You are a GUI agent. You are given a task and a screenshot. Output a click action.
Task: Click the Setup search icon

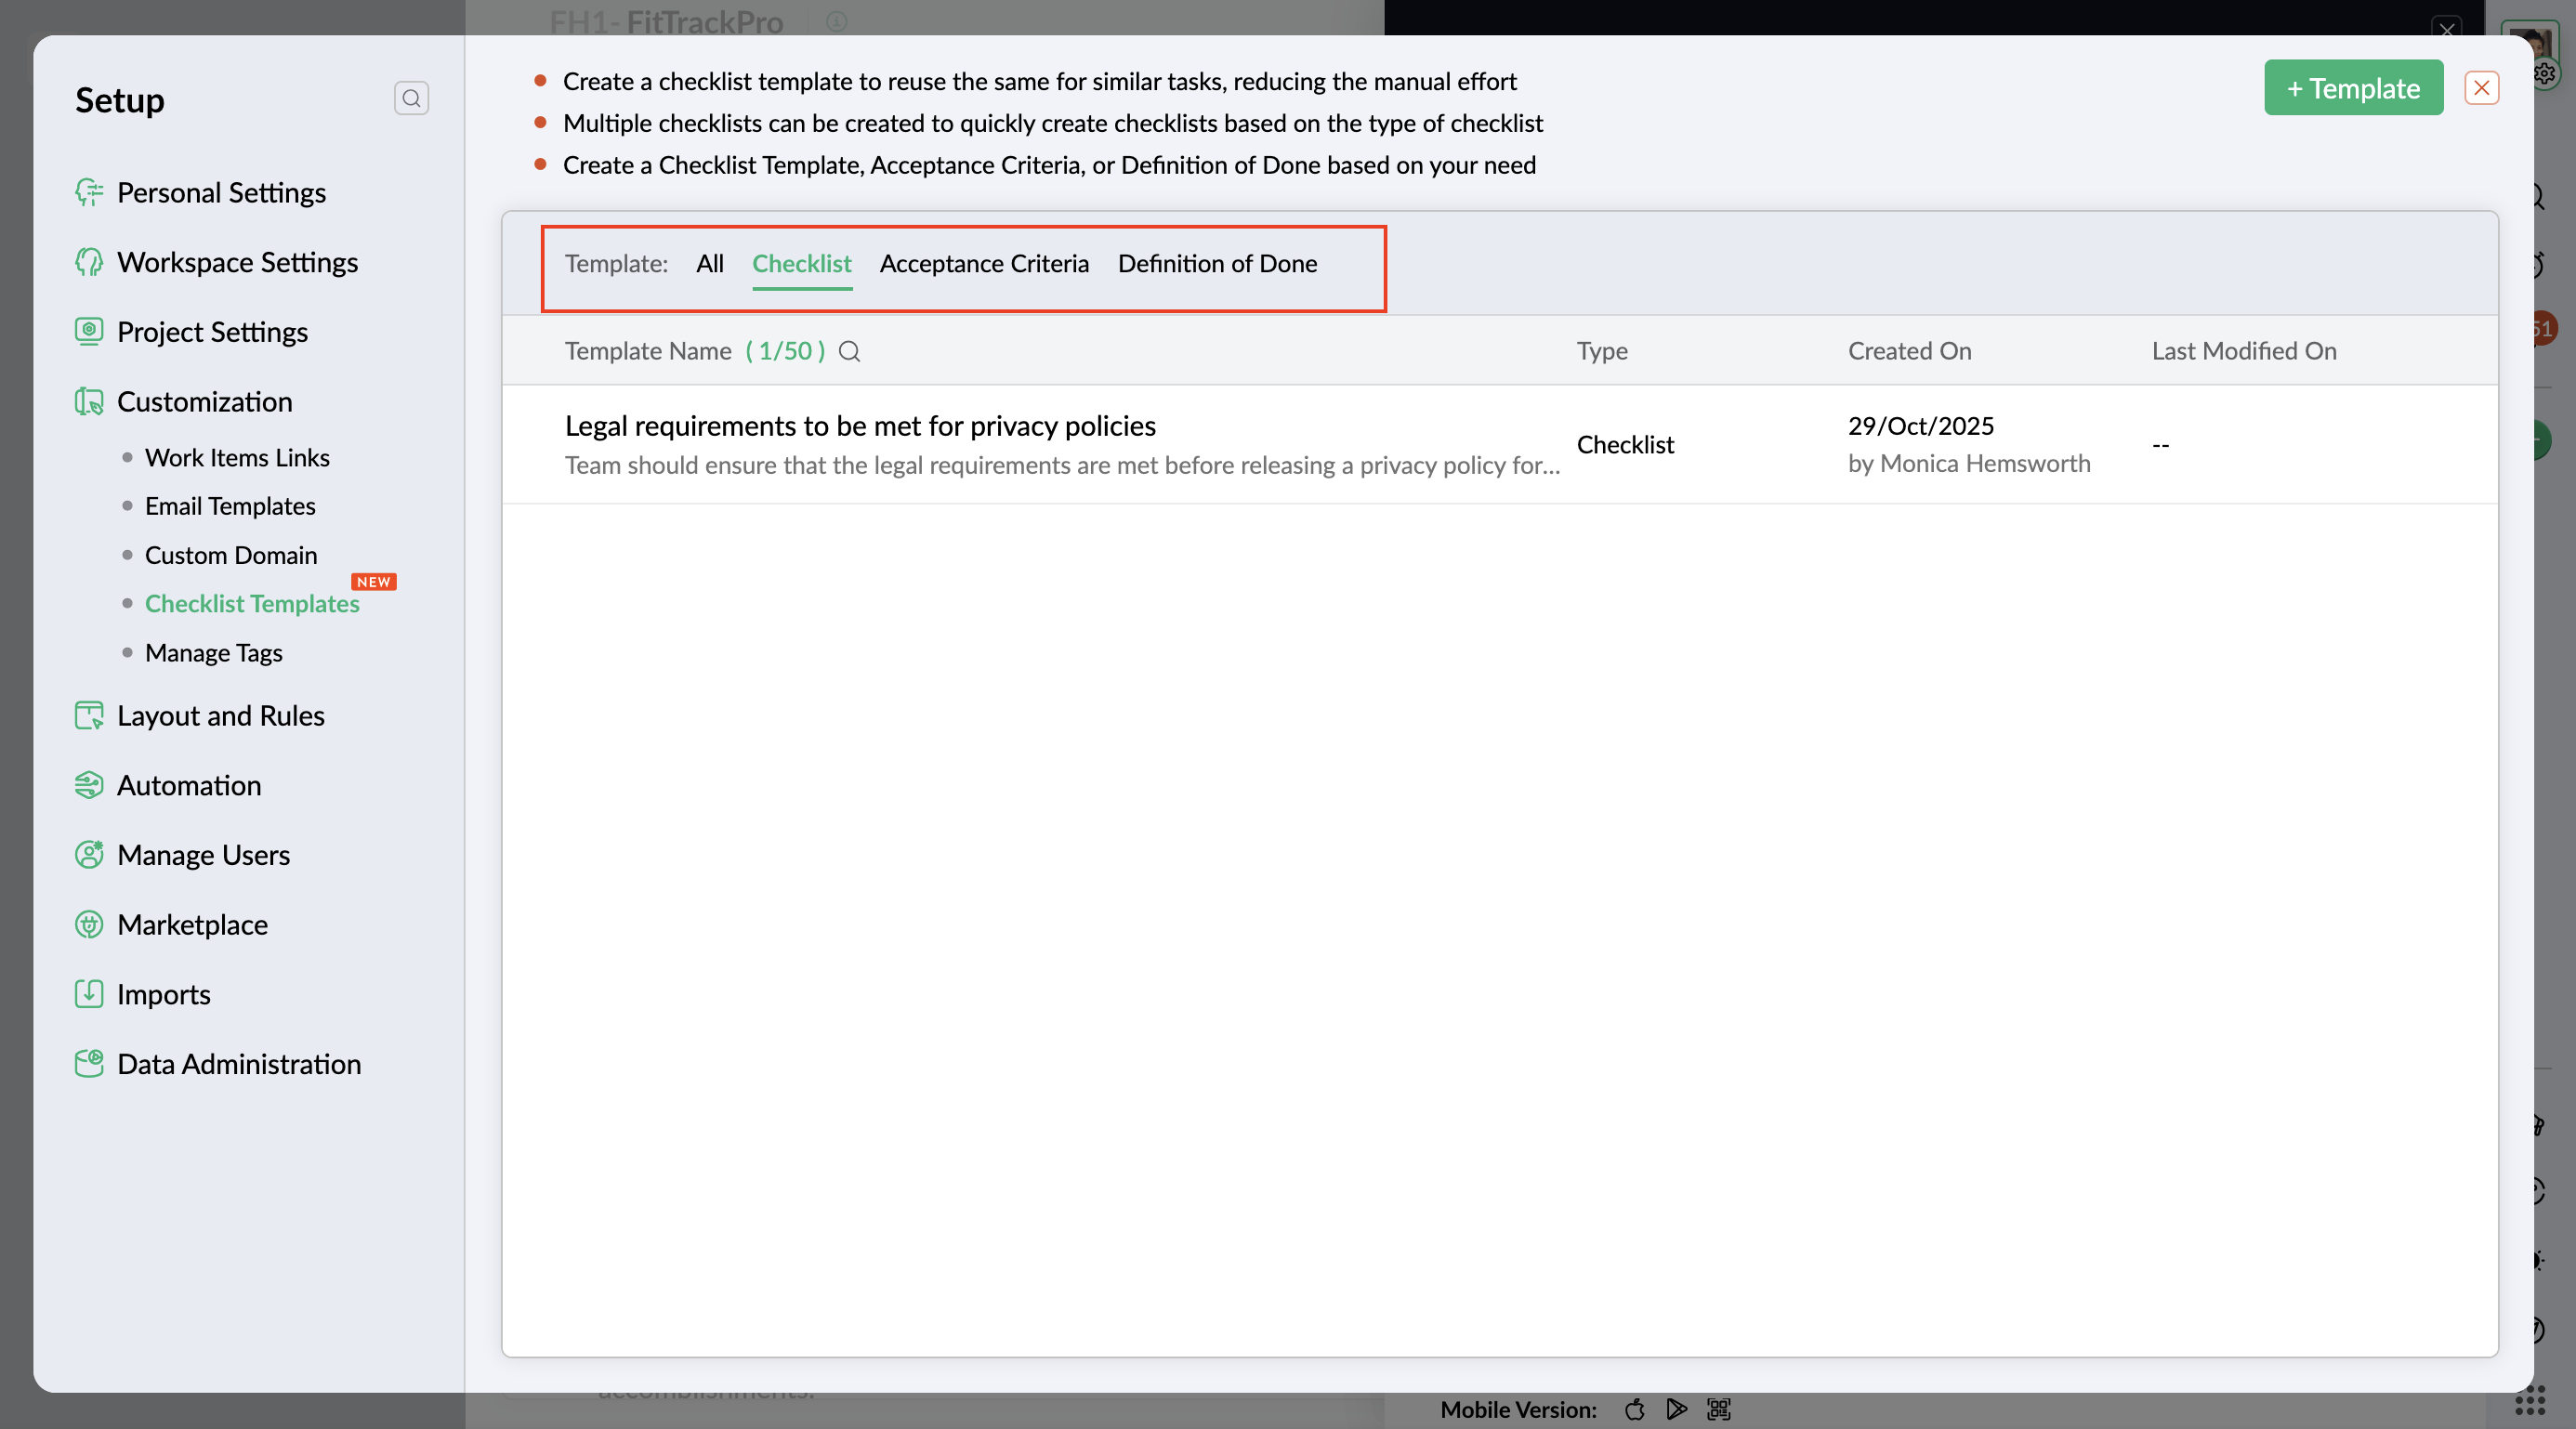coord(411,98)
